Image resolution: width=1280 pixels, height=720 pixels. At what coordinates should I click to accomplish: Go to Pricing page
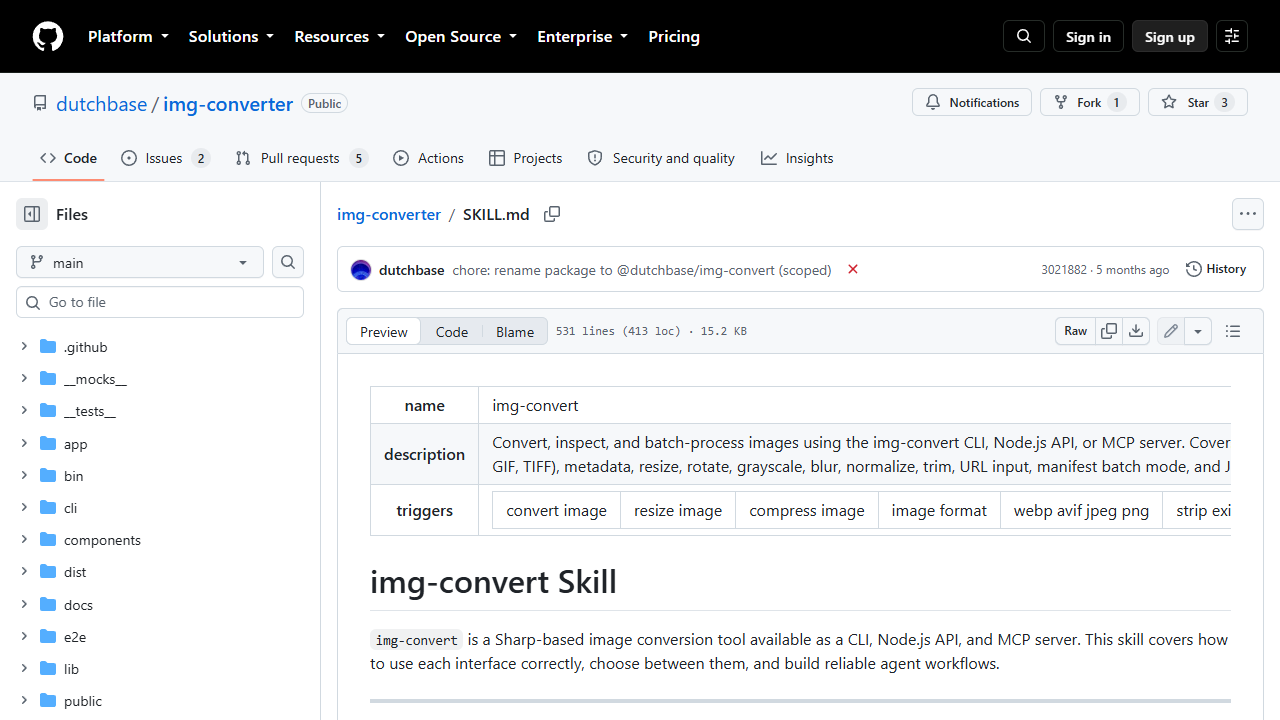point(674,36)
